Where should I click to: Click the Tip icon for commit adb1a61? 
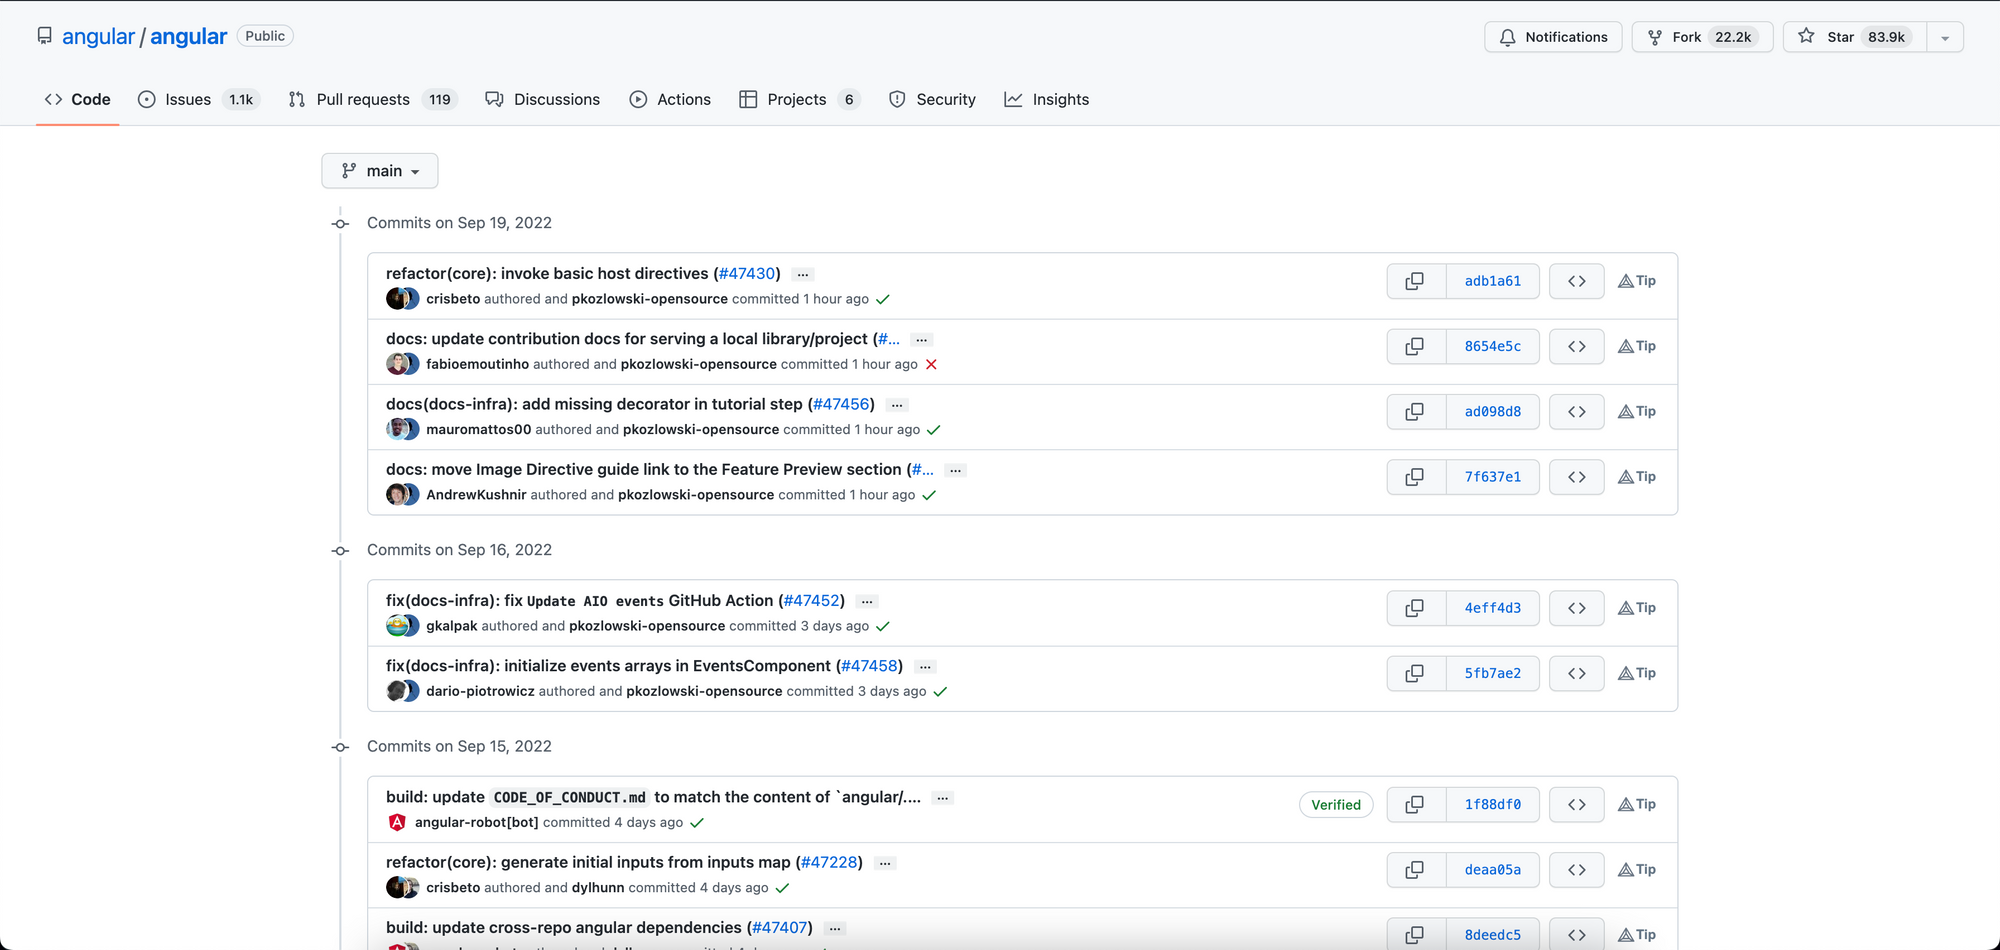(x=1637, y=281)
